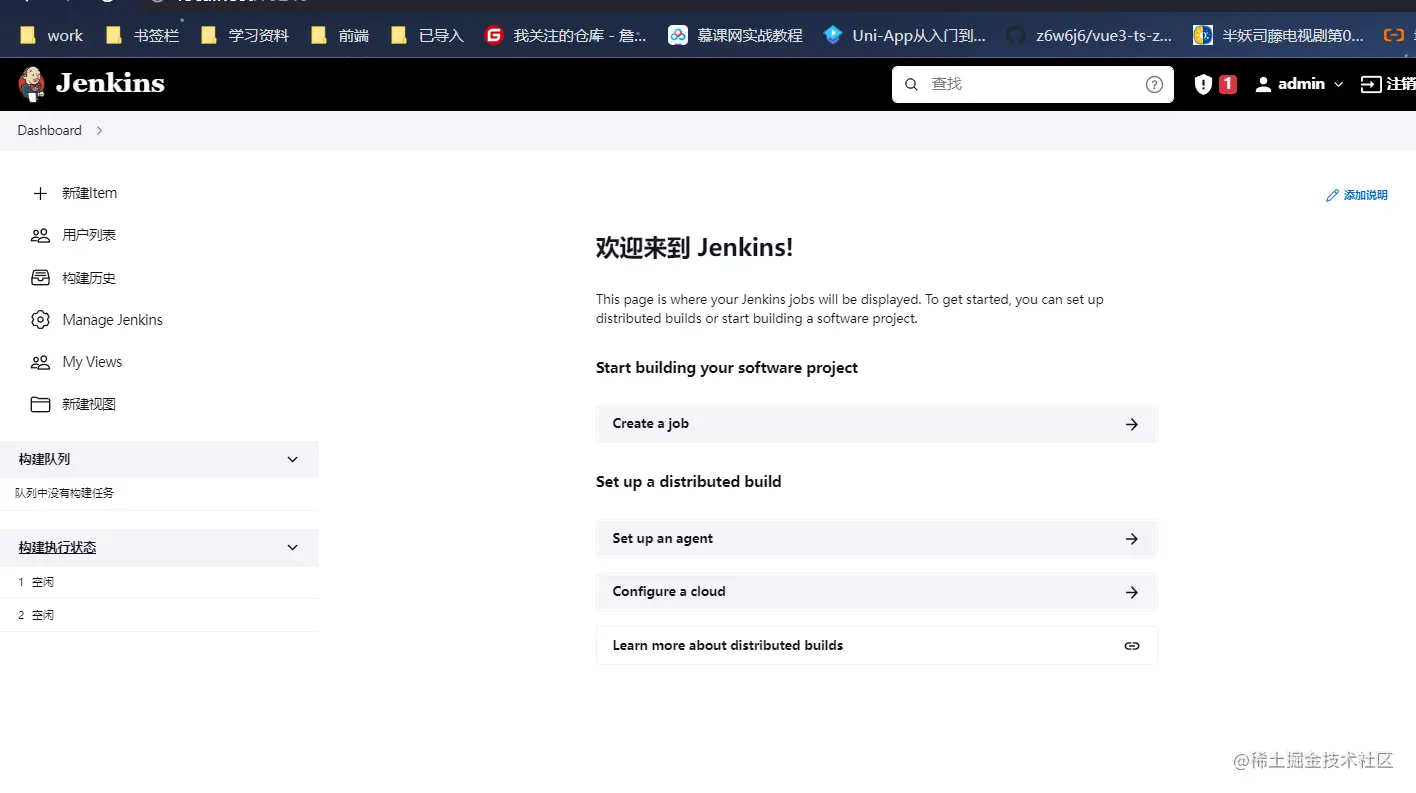Click the plus icon for 新建Item

point(40,193)
